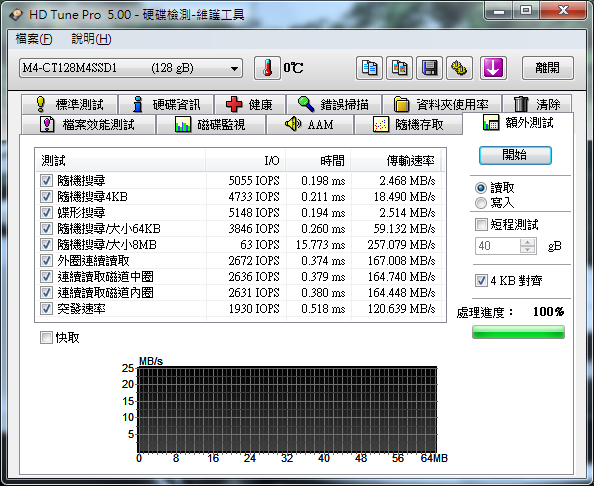594x486 pixels.
Task: Uncheck the 突發速率 checkbox
Action: [x=46, y=308]
